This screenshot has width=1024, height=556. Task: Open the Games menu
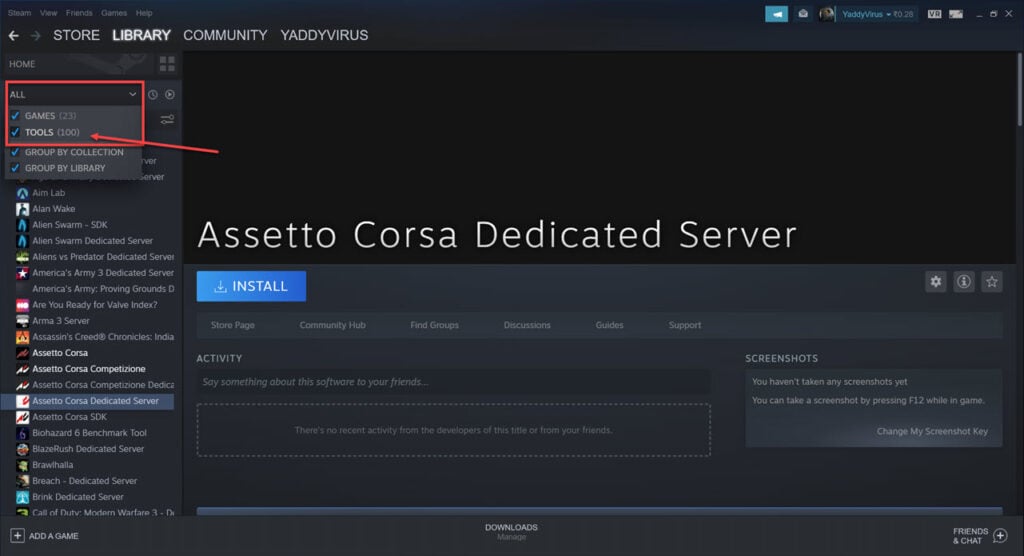(x=114, y=12)
